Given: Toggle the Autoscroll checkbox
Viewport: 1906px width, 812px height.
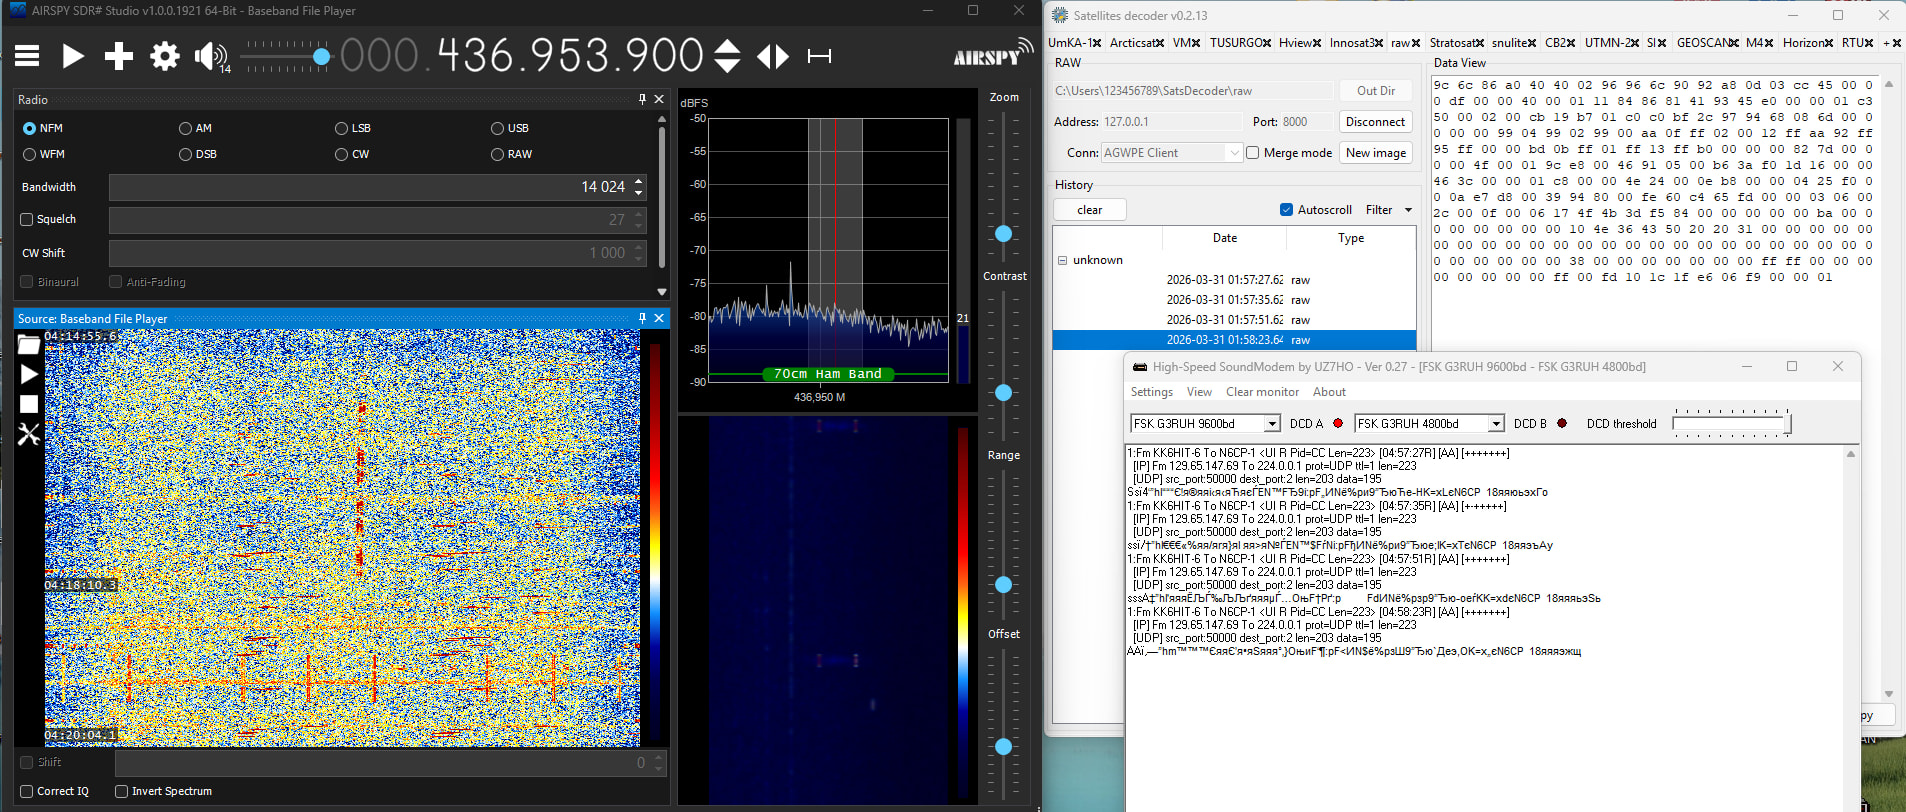Looking at the screenshot, I should pos(1286,210).
